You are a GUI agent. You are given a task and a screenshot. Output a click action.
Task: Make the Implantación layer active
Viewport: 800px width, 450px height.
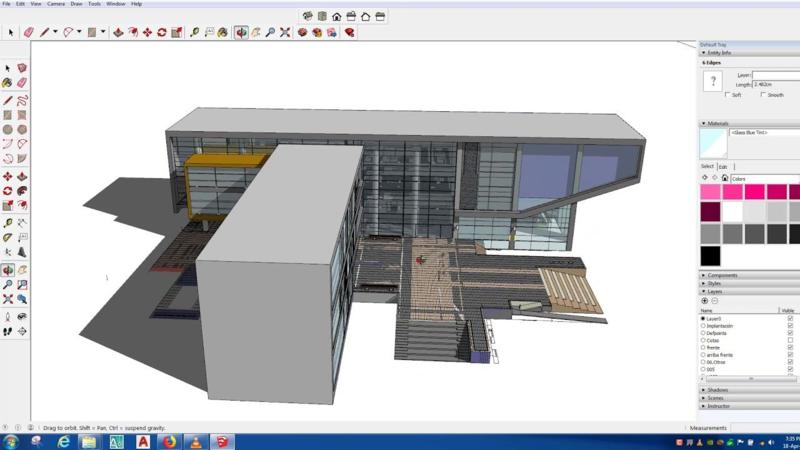tap(703, 326)
